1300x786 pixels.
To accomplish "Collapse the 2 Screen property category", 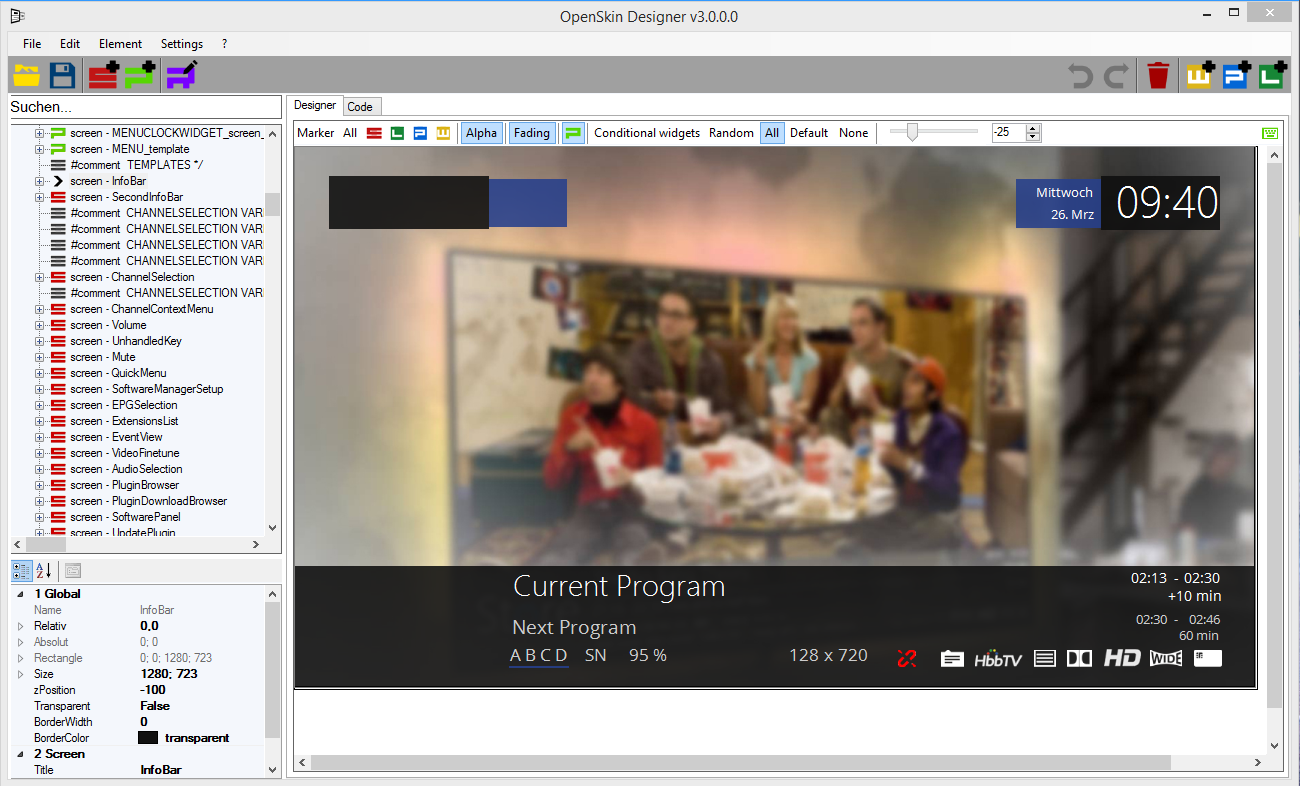I will pyautogui.click(x=20, y=754).
